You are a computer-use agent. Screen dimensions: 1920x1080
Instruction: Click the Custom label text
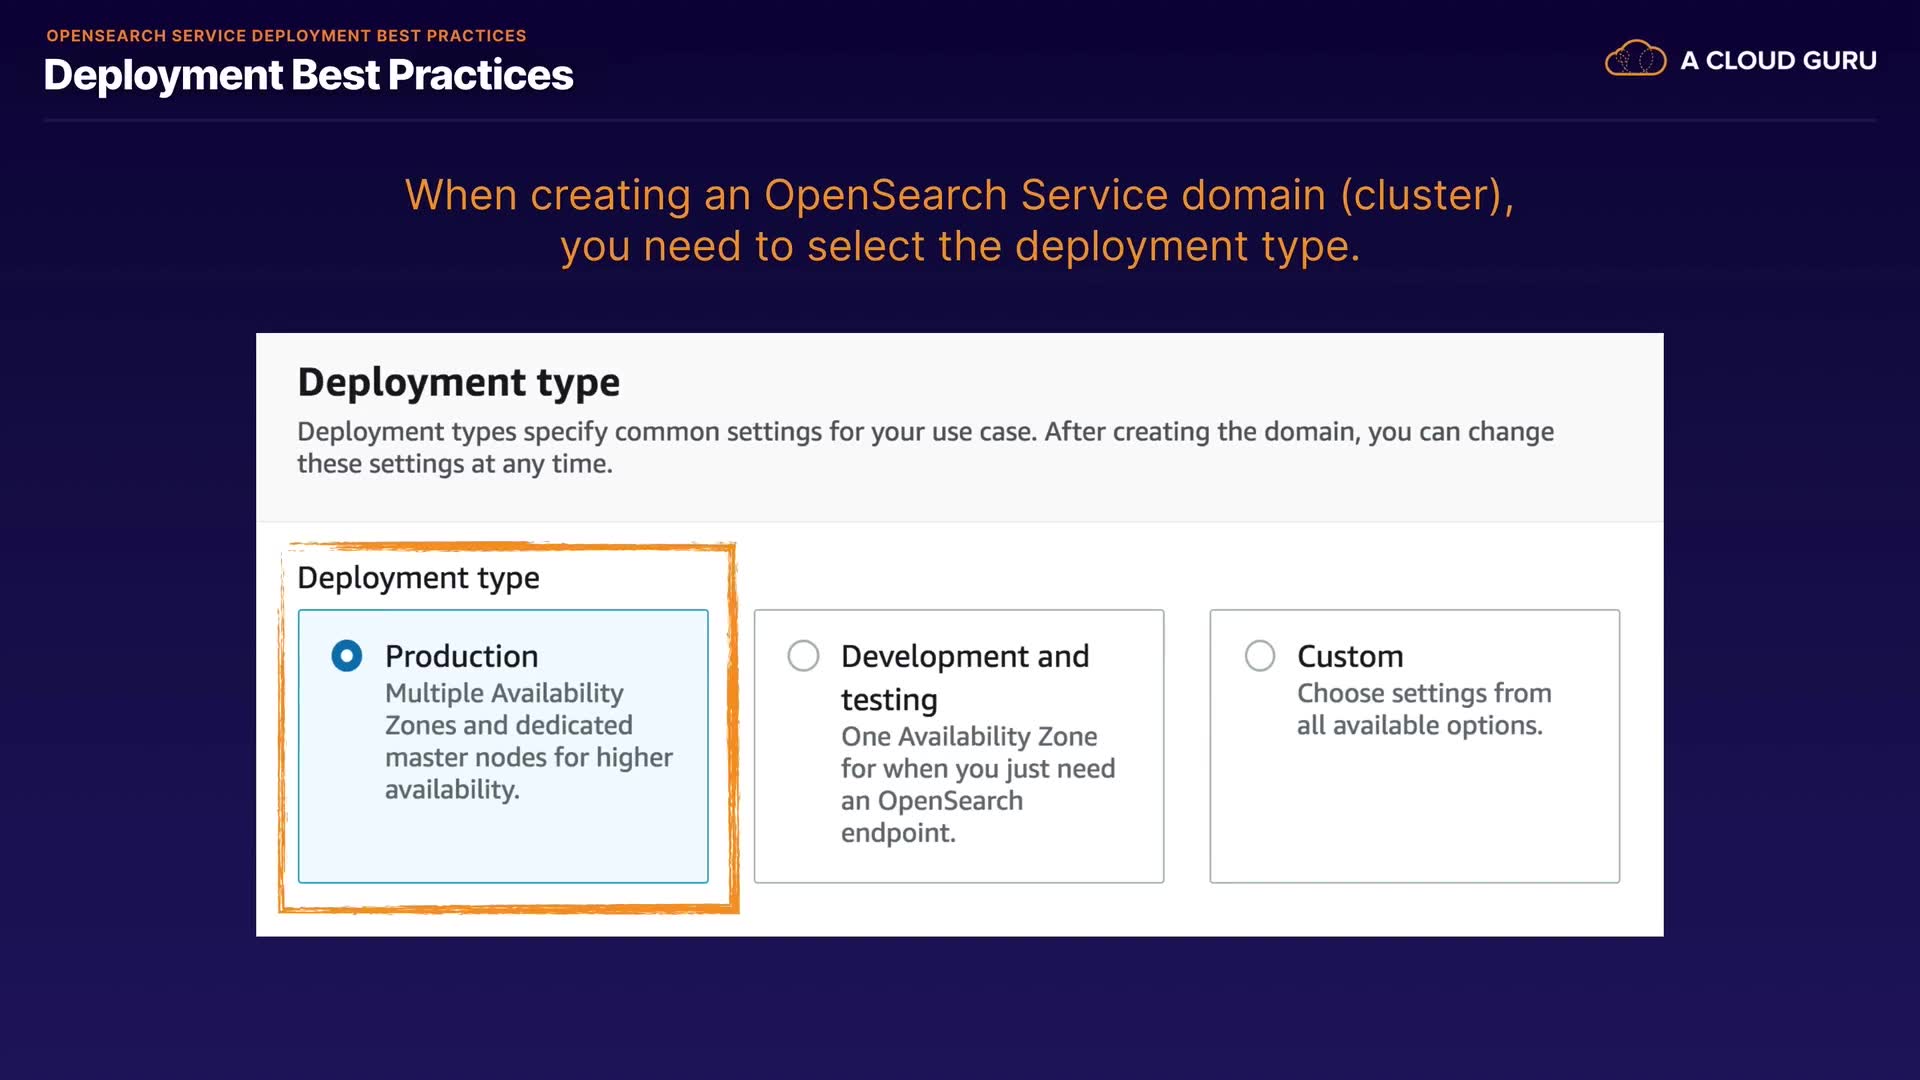pyautogui.click(x=1350, y=656)
